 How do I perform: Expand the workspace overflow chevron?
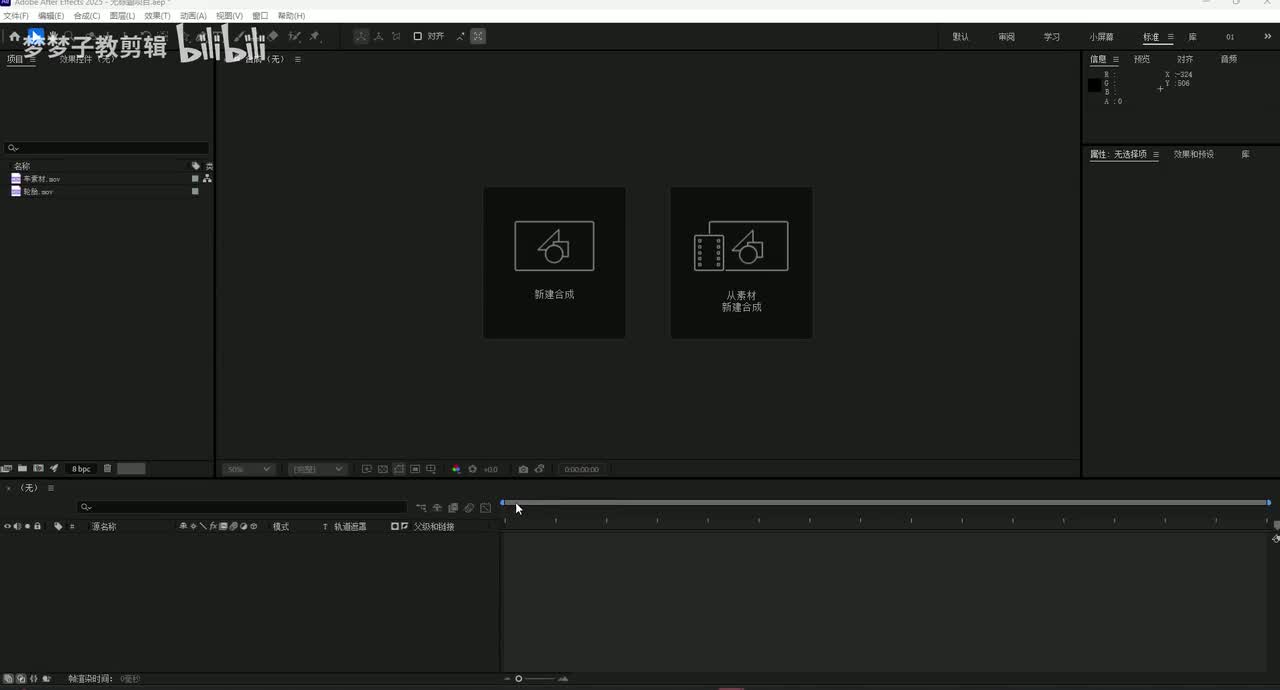1268,37
